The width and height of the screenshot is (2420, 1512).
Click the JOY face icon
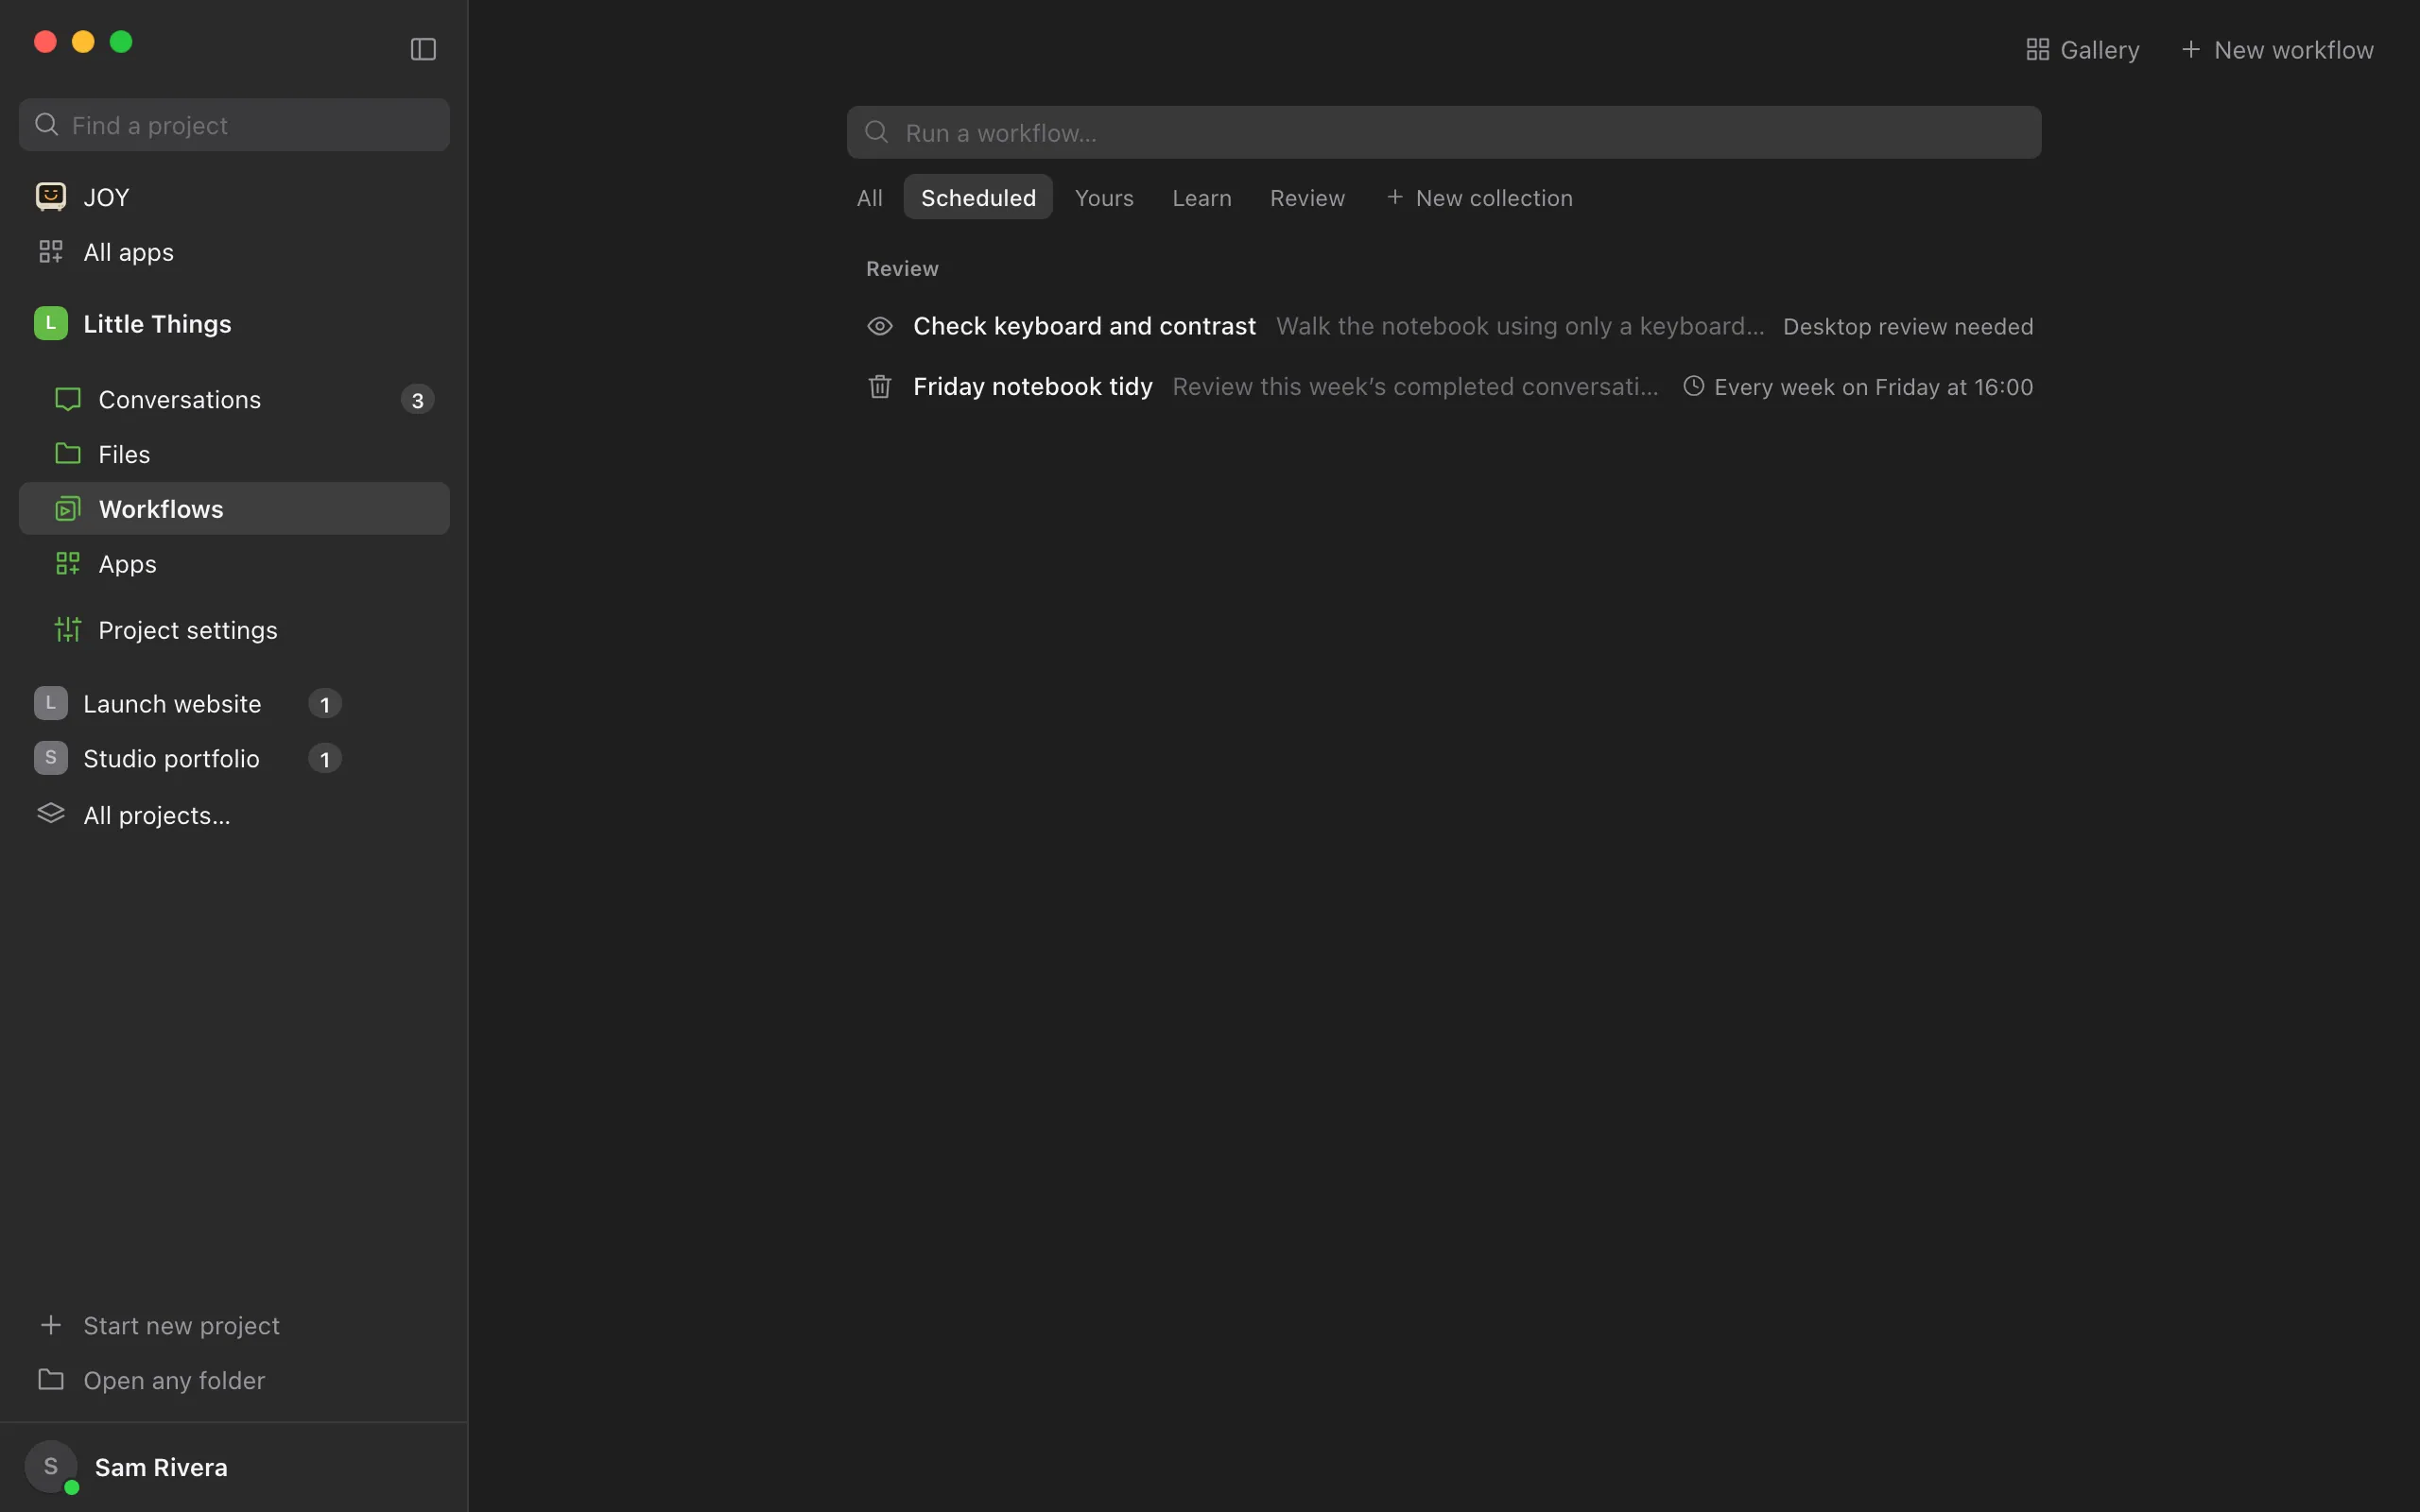pos(51,196)
